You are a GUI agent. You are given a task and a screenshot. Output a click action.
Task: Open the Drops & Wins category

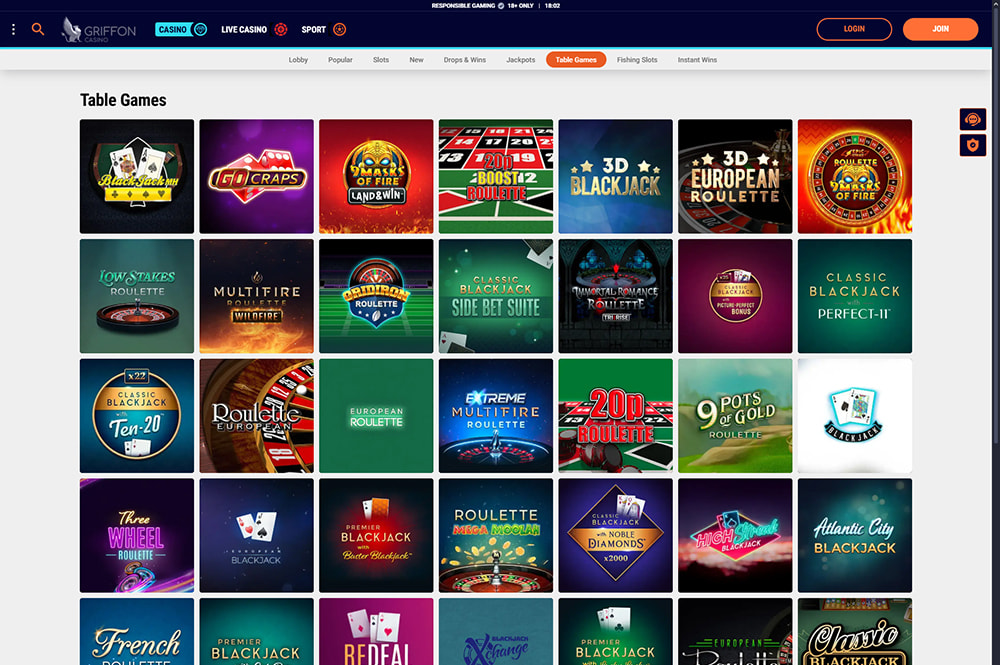[465, 60]
